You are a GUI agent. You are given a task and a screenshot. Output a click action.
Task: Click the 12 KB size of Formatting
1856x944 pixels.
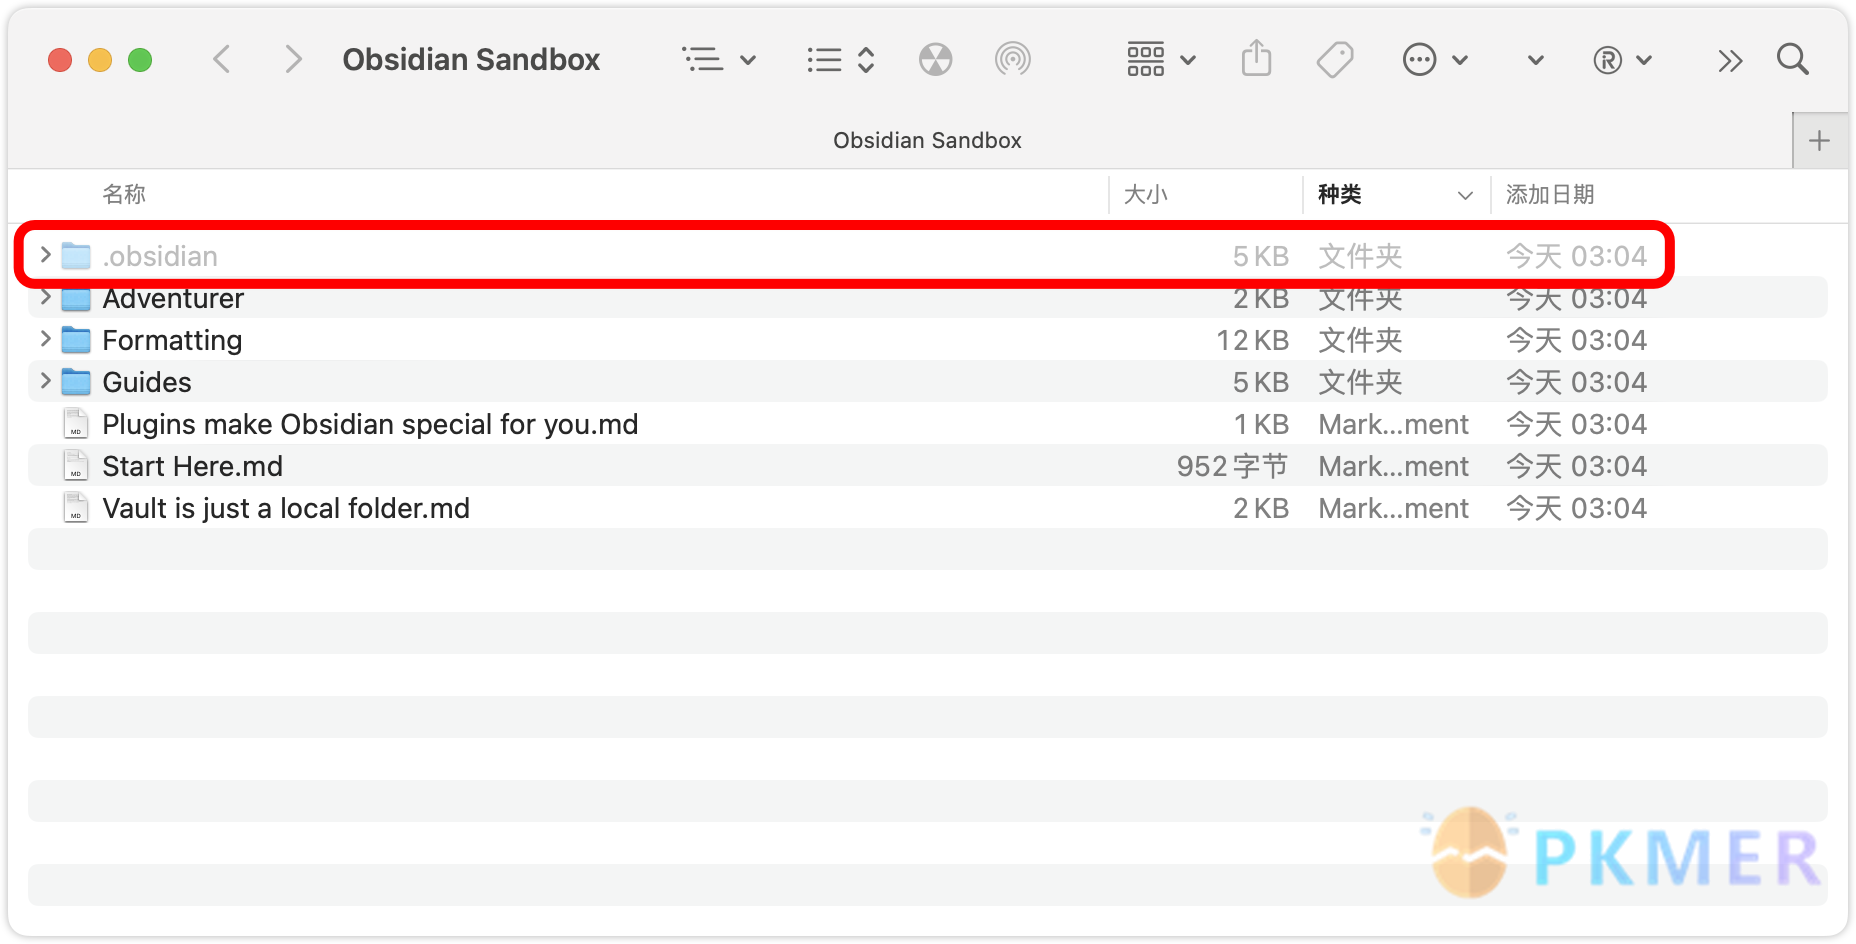click(x=1252, y=340)
